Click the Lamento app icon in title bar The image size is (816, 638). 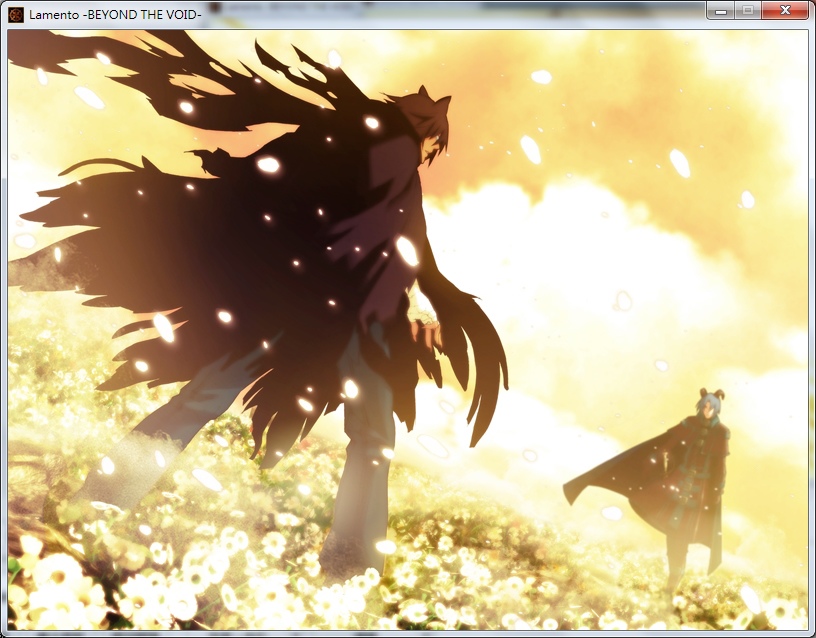pos(16,15)
